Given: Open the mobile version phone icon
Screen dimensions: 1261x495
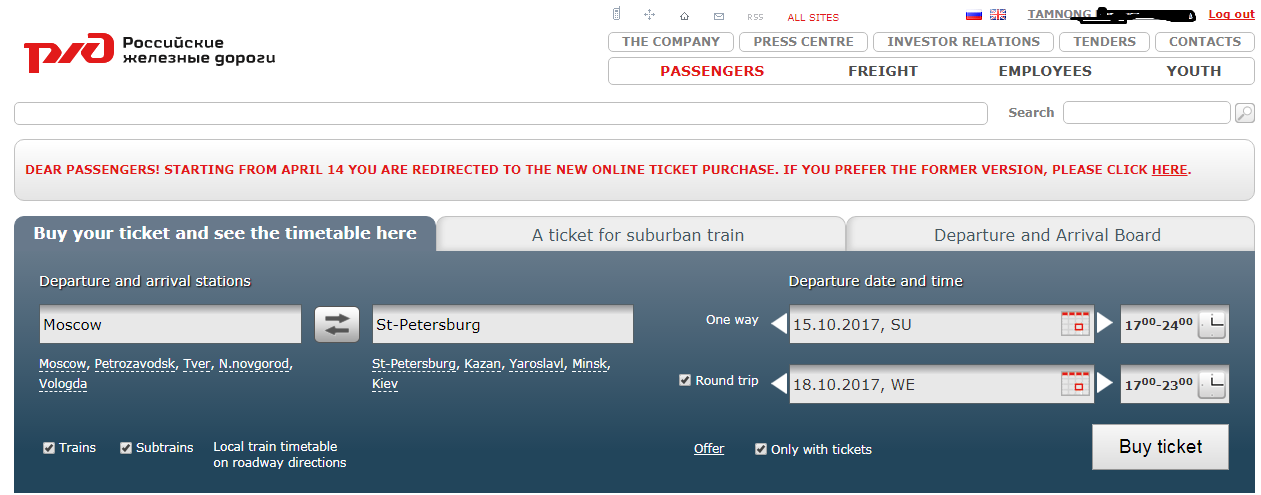Looking at the screenshot, I should [x=617, y=14].
